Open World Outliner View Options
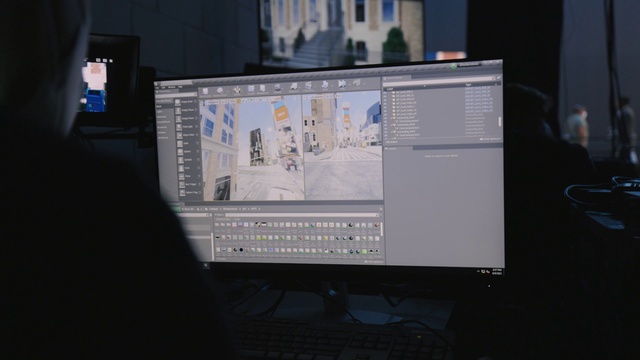This screenshot has width=640, height=360. 491,139
